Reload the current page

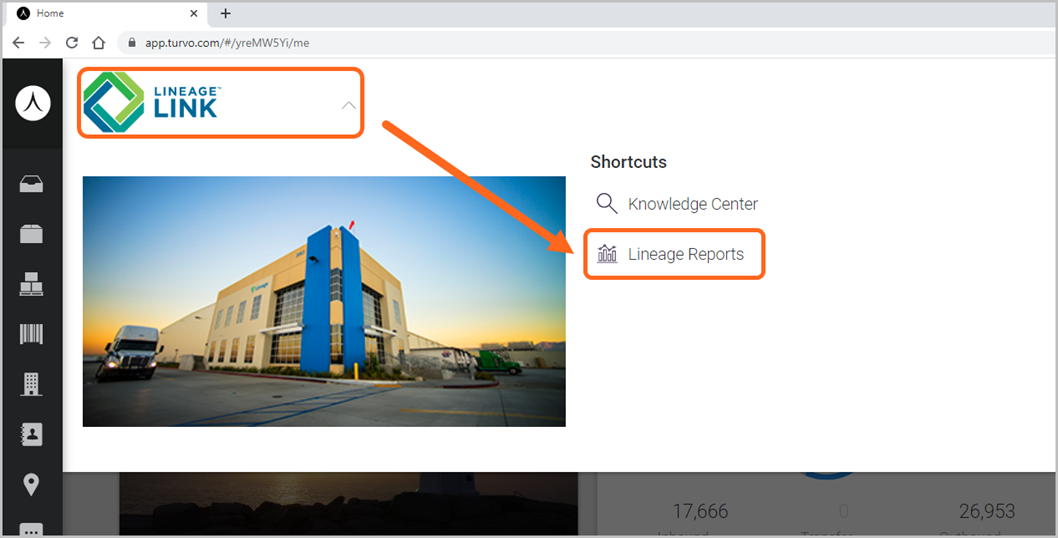[x=72, y=43]
